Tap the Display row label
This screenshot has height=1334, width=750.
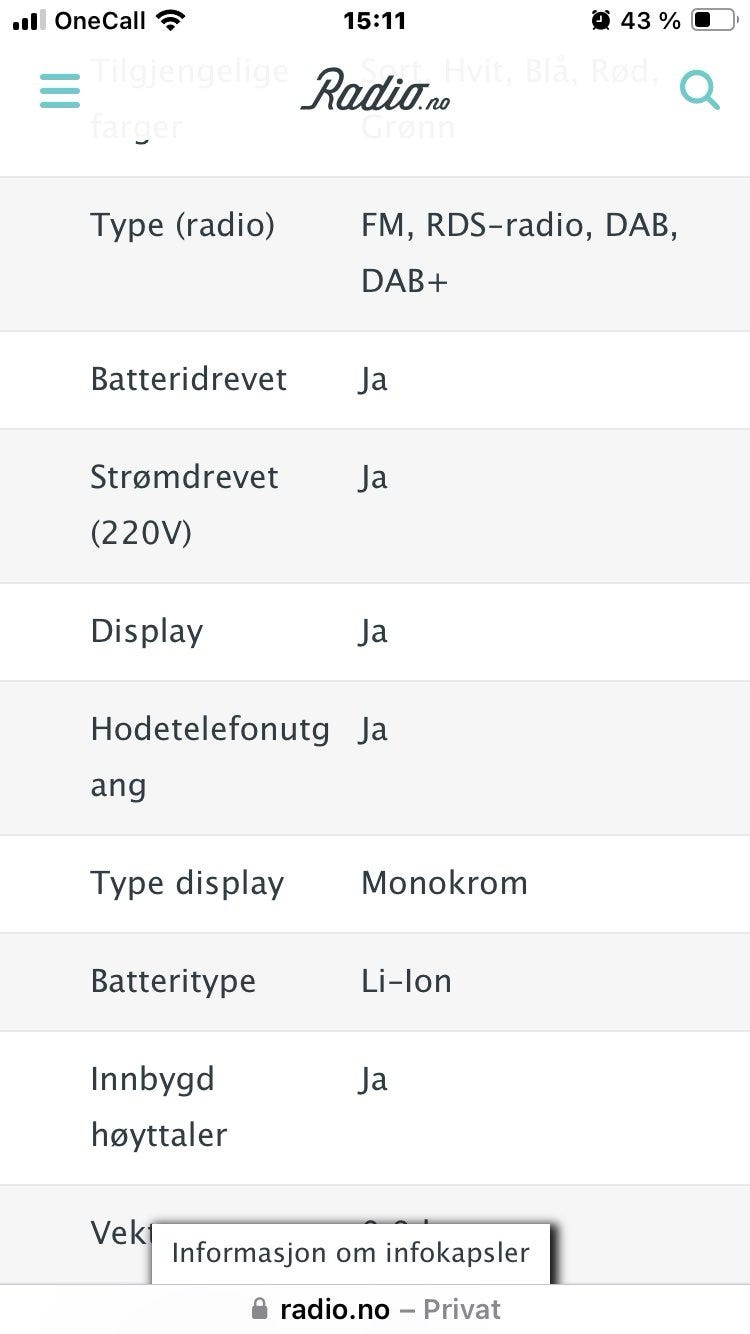tap(147, 632)
